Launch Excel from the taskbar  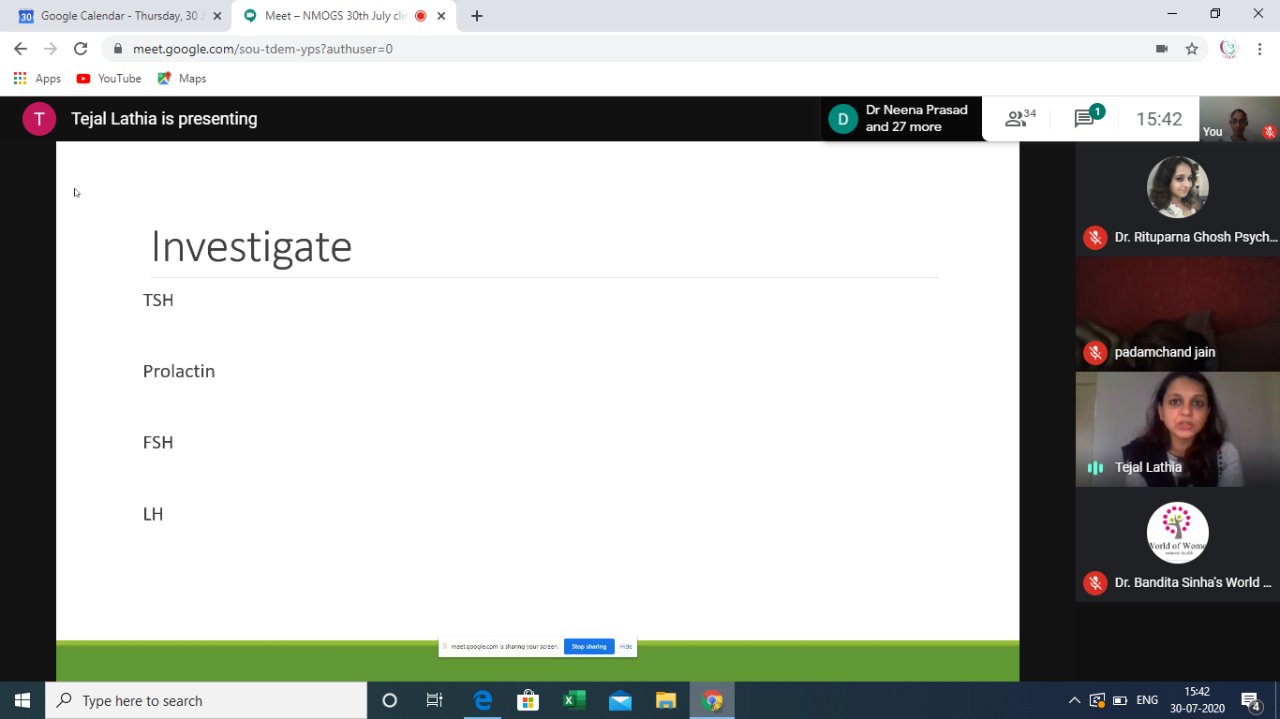[574, 700]
